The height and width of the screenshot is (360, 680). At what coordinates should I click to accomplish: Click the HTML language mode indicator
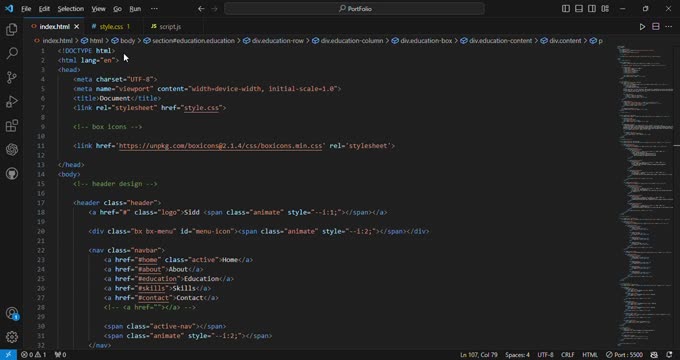pyautogui.click(x=590, y=355)
